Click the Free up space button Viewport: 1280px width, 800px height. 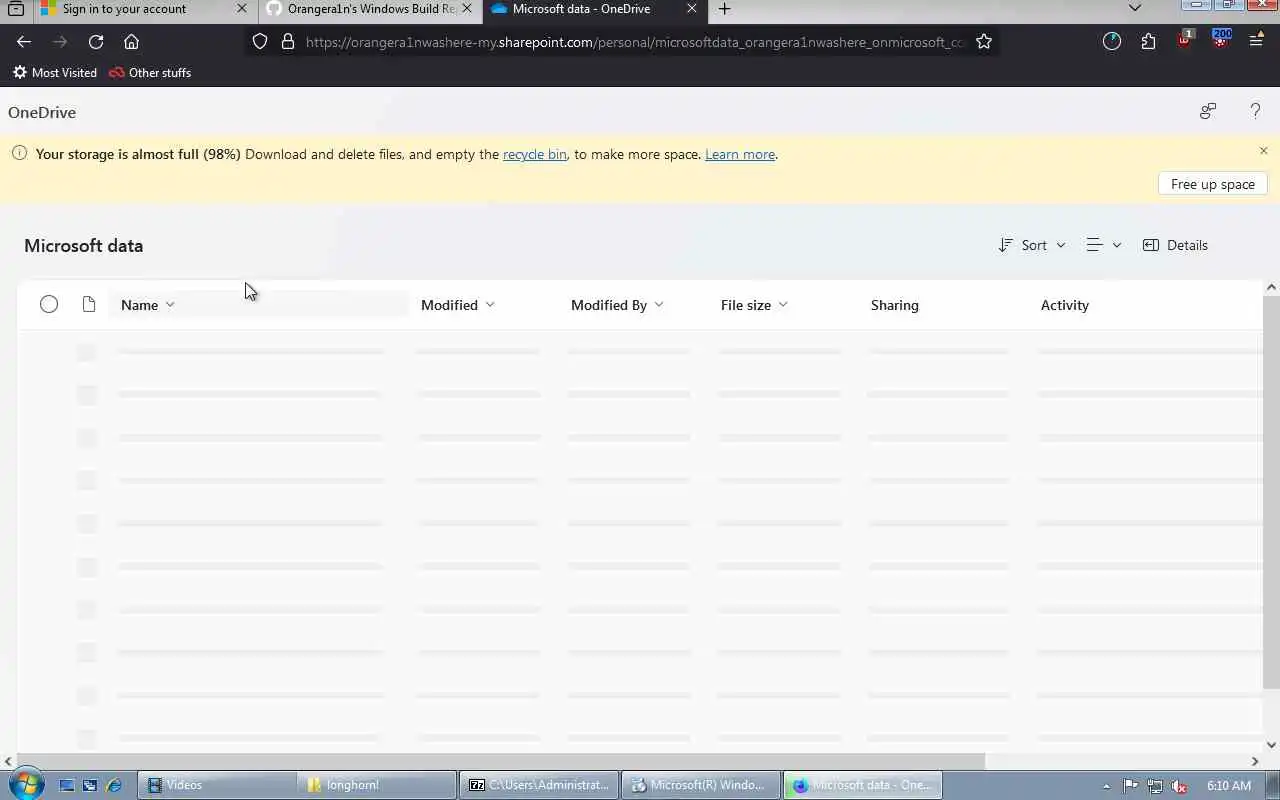coord(1213,184)
